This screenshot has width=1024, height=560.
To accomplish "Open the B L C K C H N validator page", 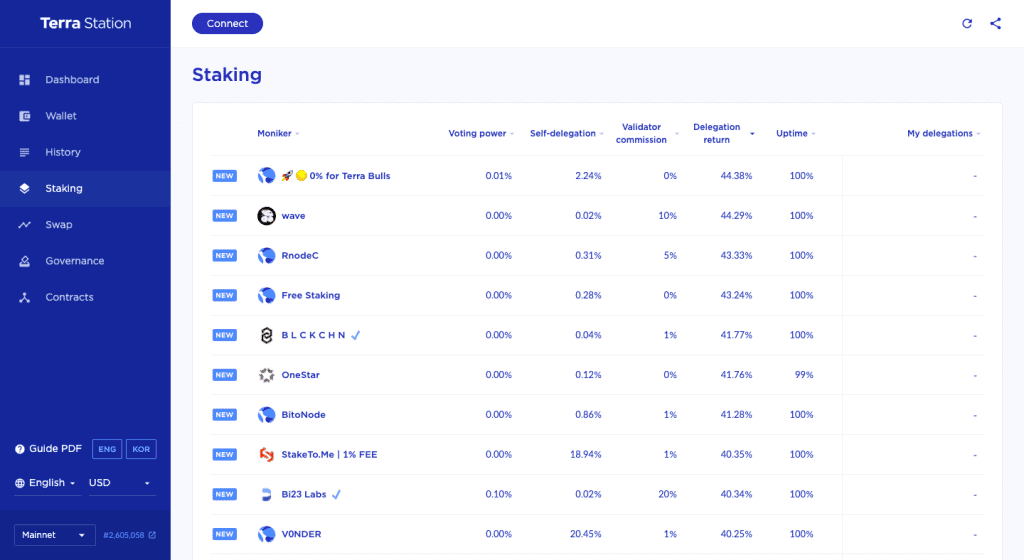I will coord(313,335).
